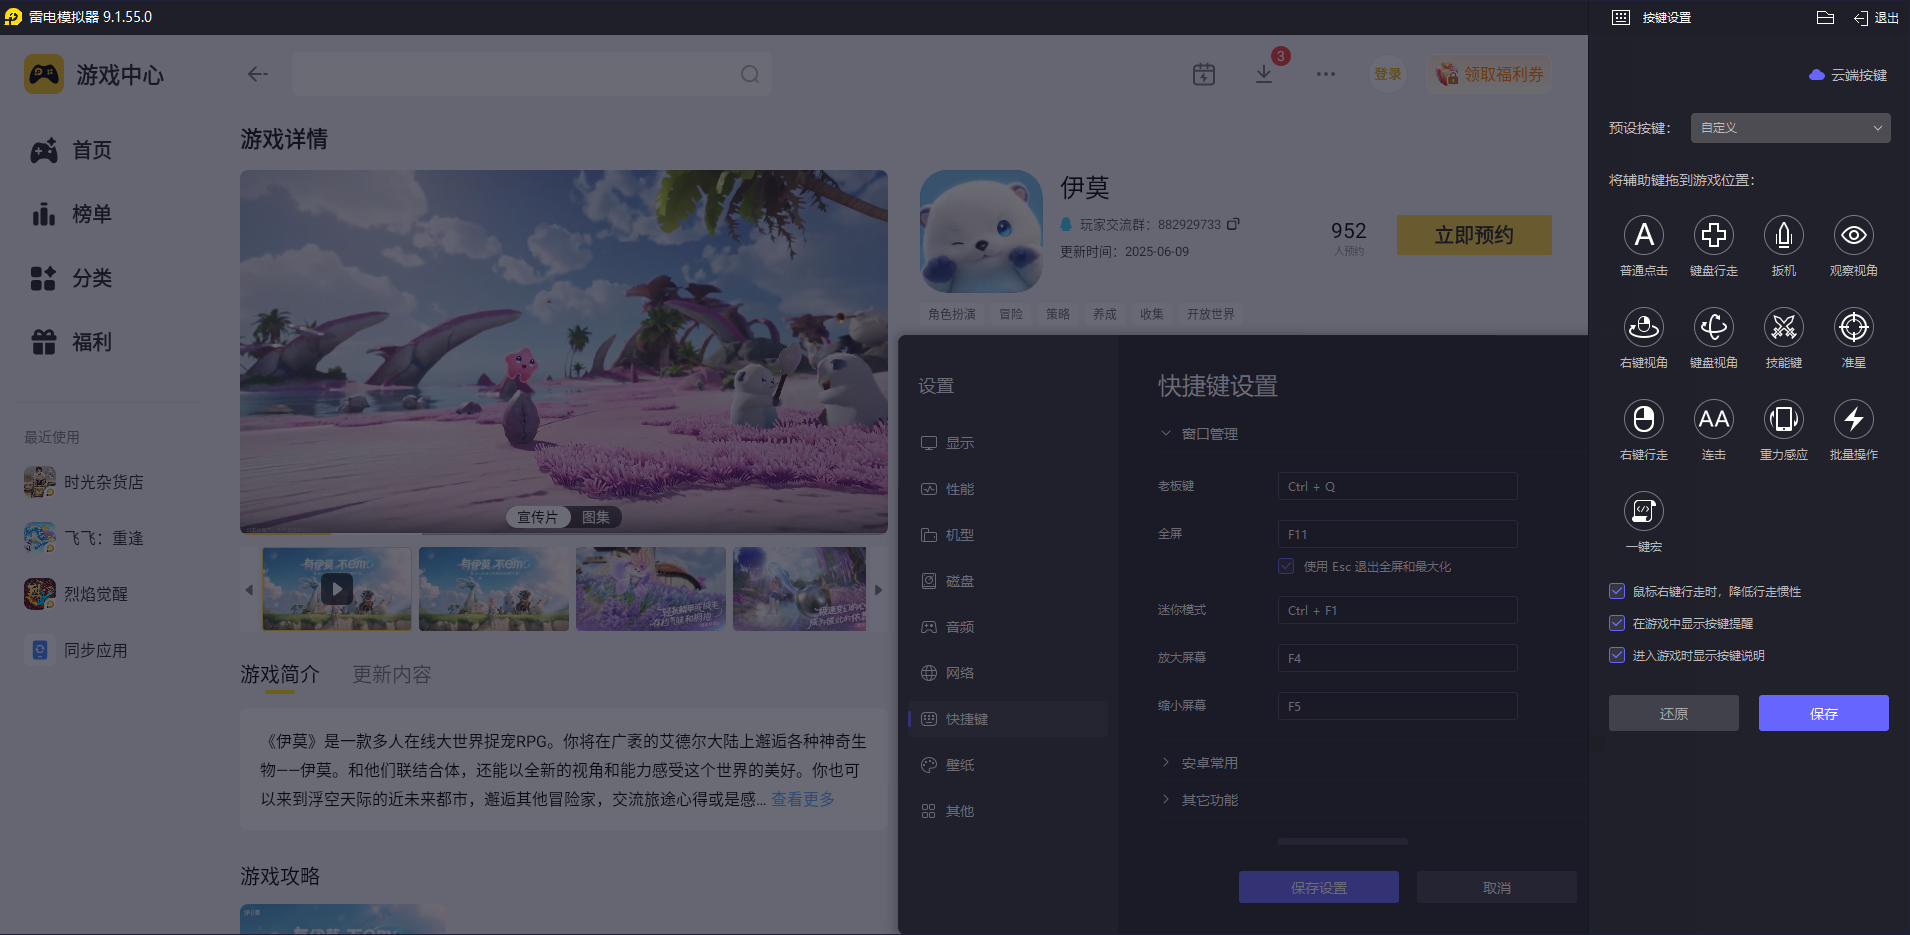
Task: Switch to the 图集 tab on the trailer
Action: (595, 517)
